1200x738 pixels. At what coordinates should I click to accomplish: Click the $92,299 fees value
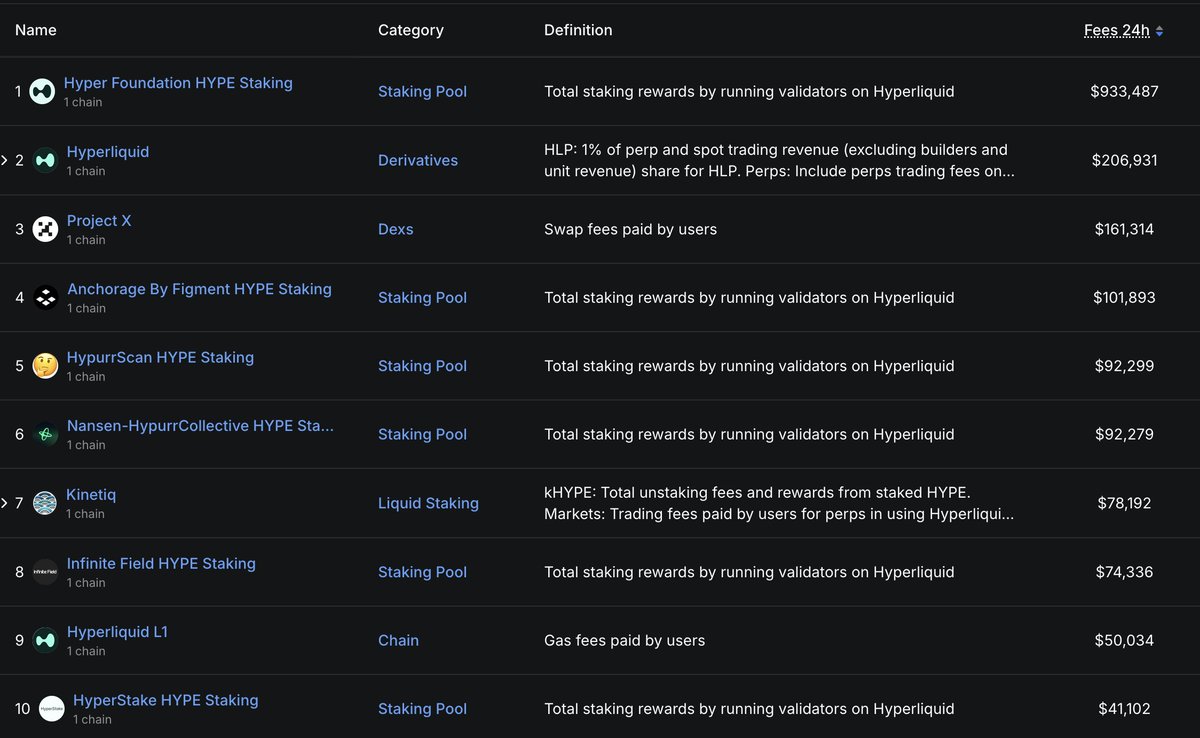click(1124, 366)
